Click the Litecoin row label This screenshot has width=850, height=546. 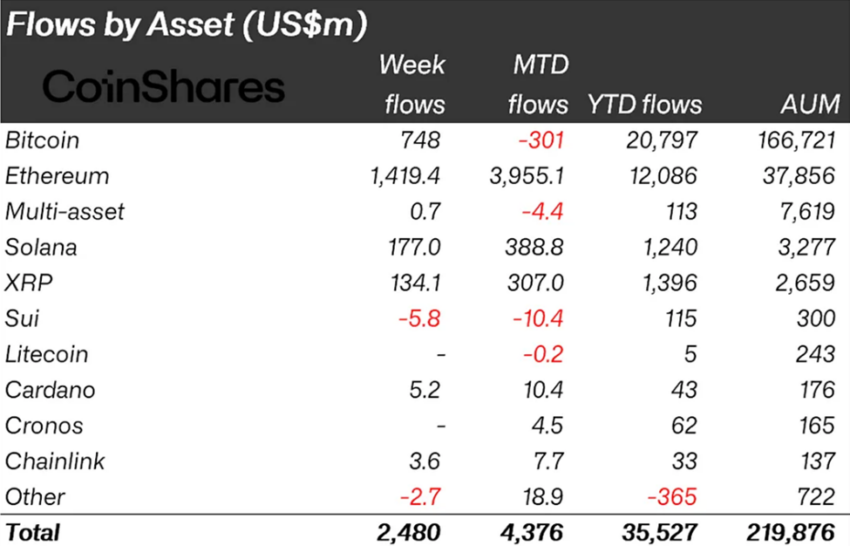point(46,354)
